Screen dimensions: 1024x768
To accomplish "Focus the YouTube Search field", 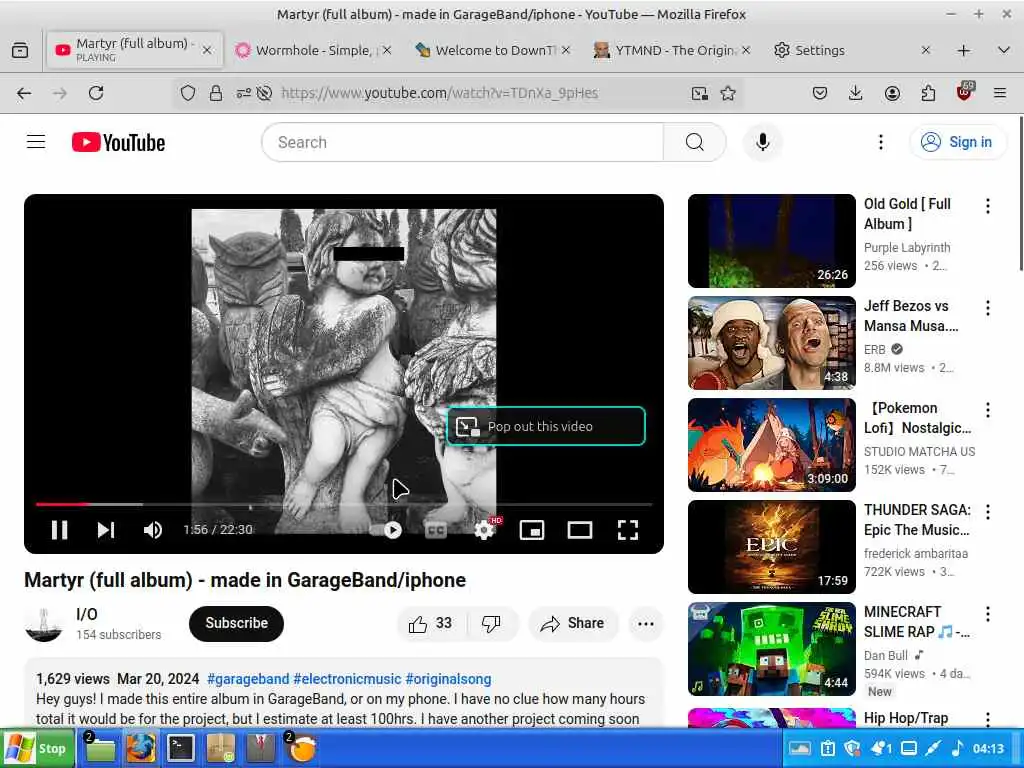I will pyautogui.click(x=462, y=142).
